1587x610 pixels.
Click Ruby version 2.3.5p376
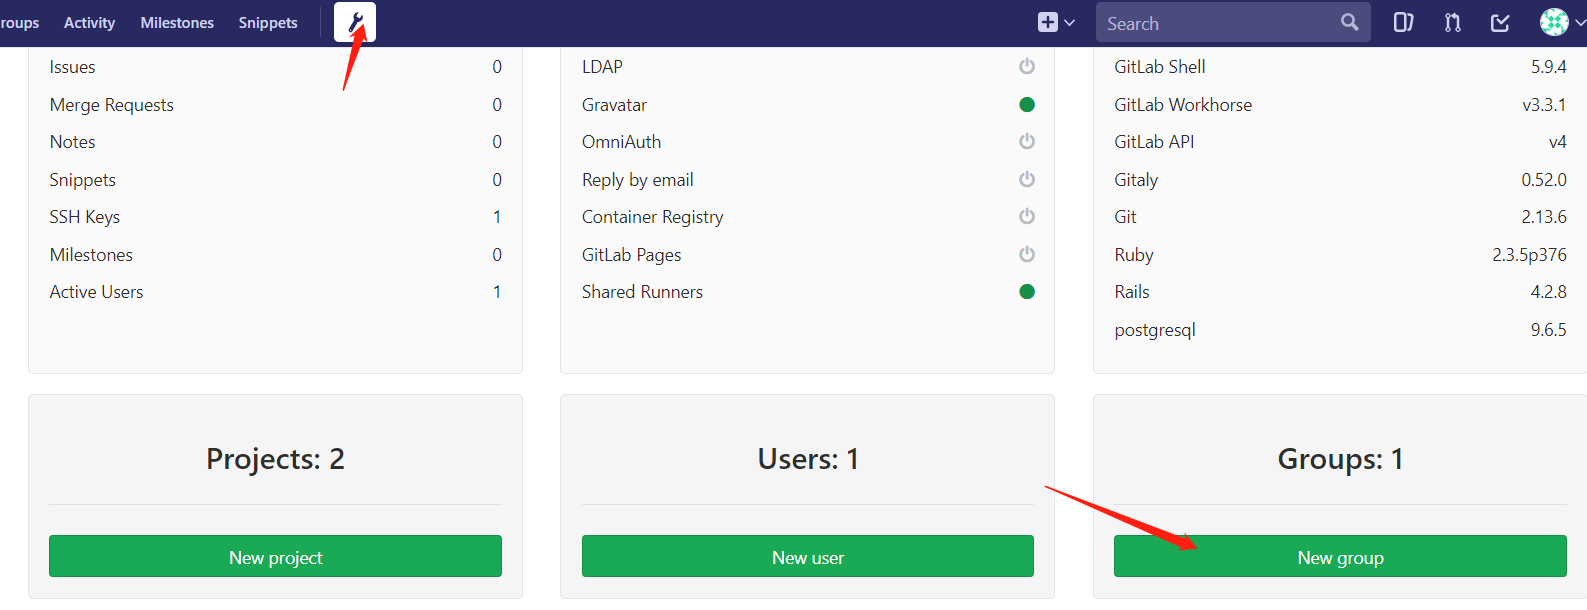[1529, 255]
